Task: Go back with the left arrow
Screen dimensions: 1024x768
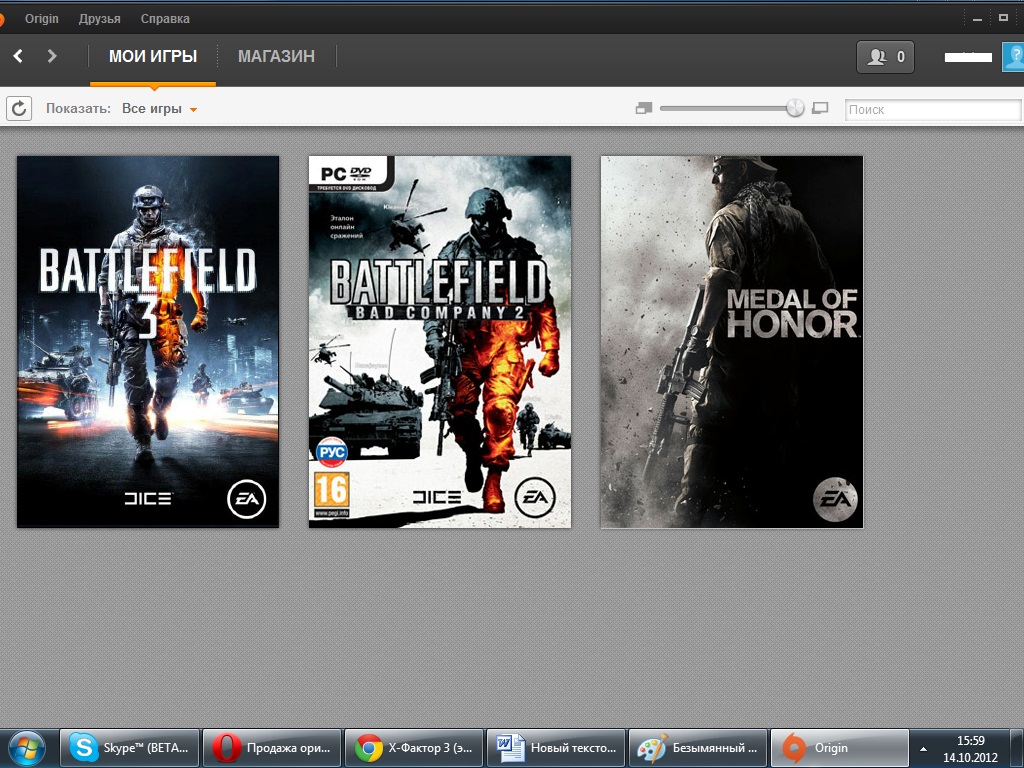Action: click(x=18, y=56)
